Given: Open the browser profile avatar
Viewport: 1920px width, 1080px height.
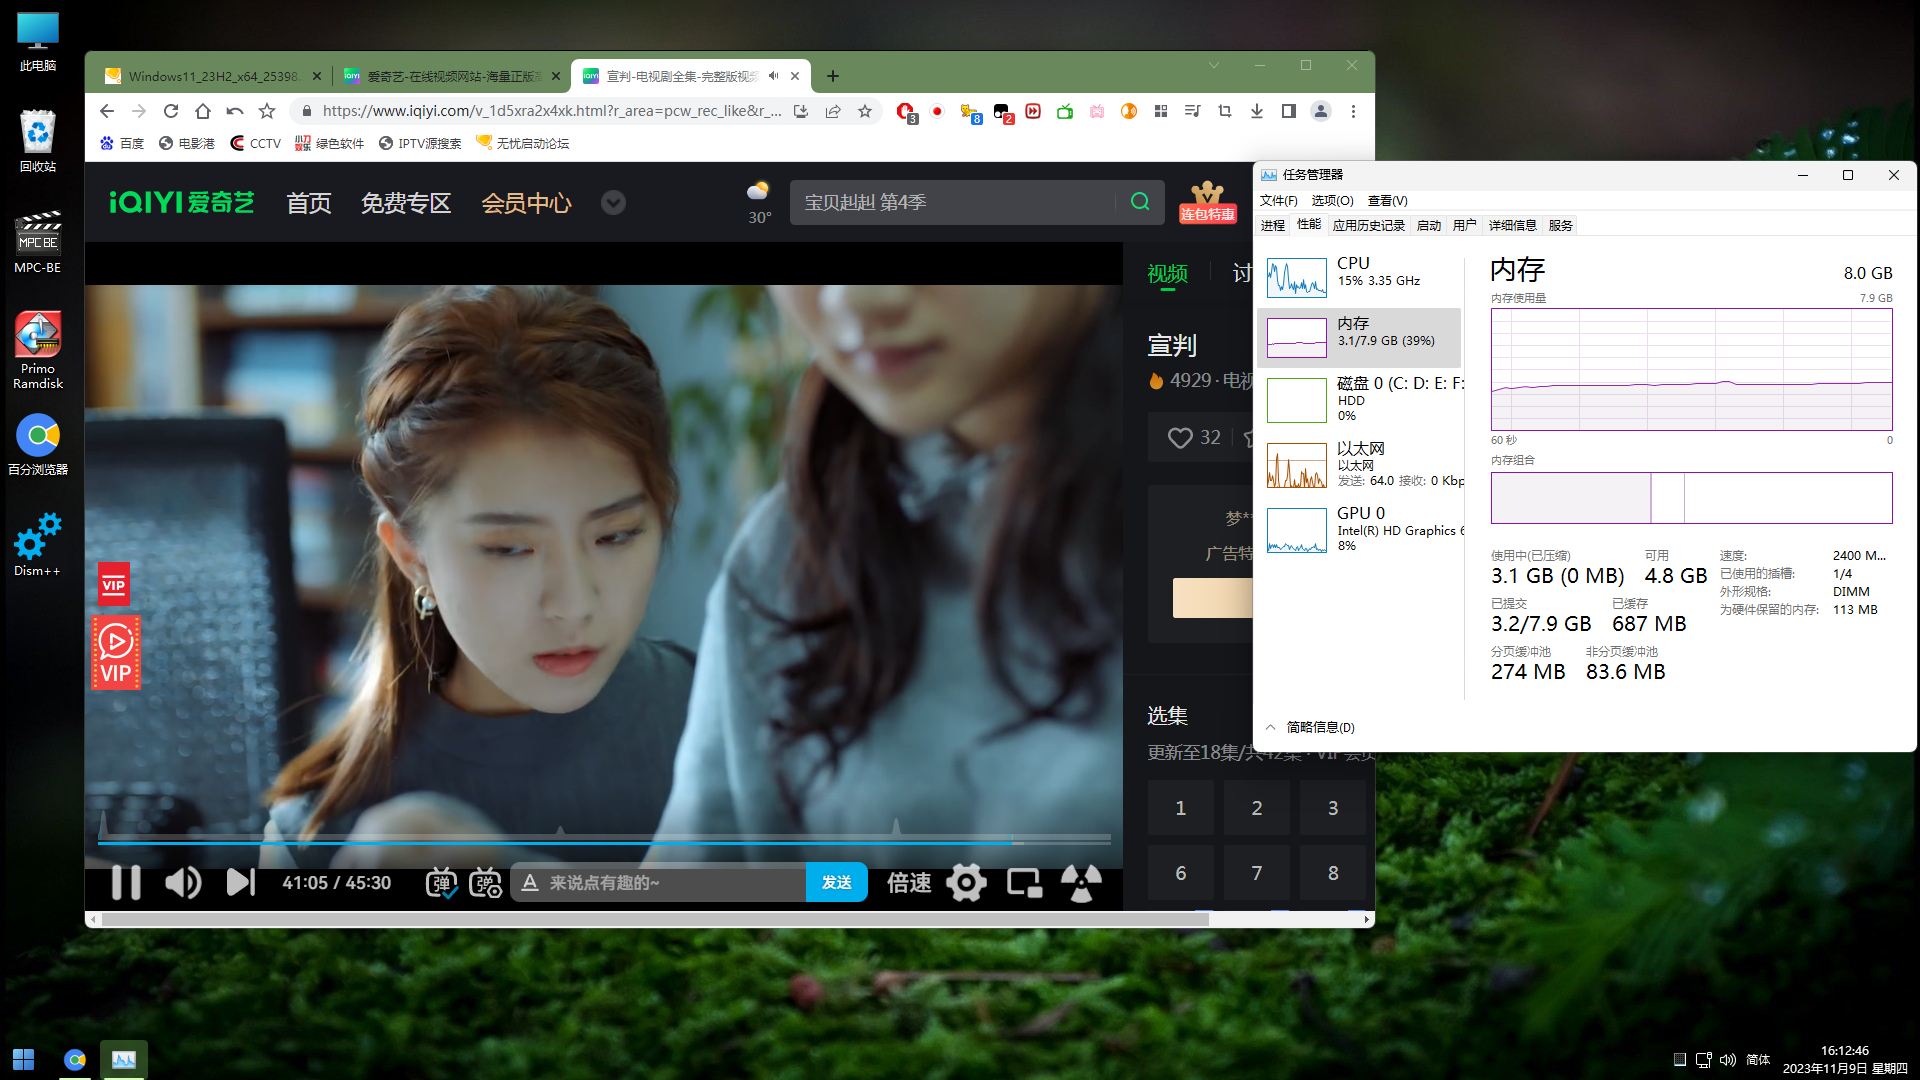Looking at the screenshot, I should click(1321, 111).
